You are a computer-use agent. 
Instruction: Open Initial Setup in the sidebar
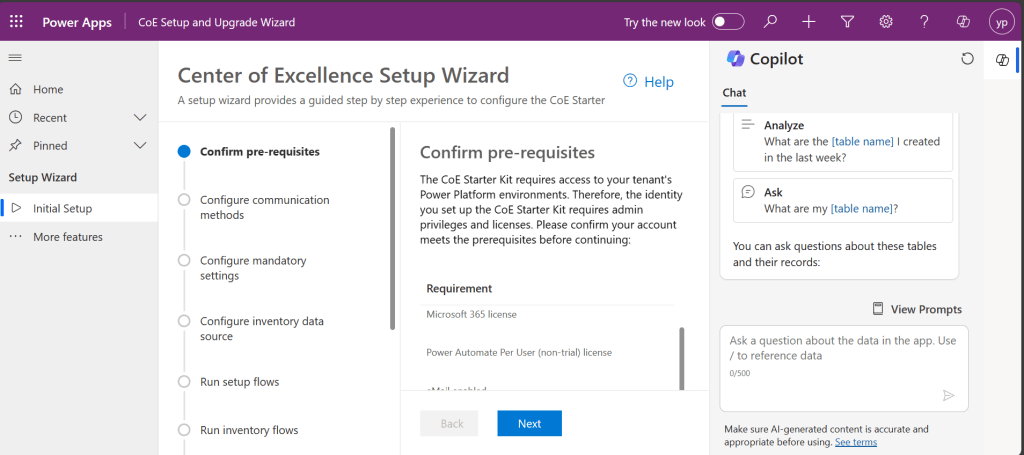click(x=62, y=208)
